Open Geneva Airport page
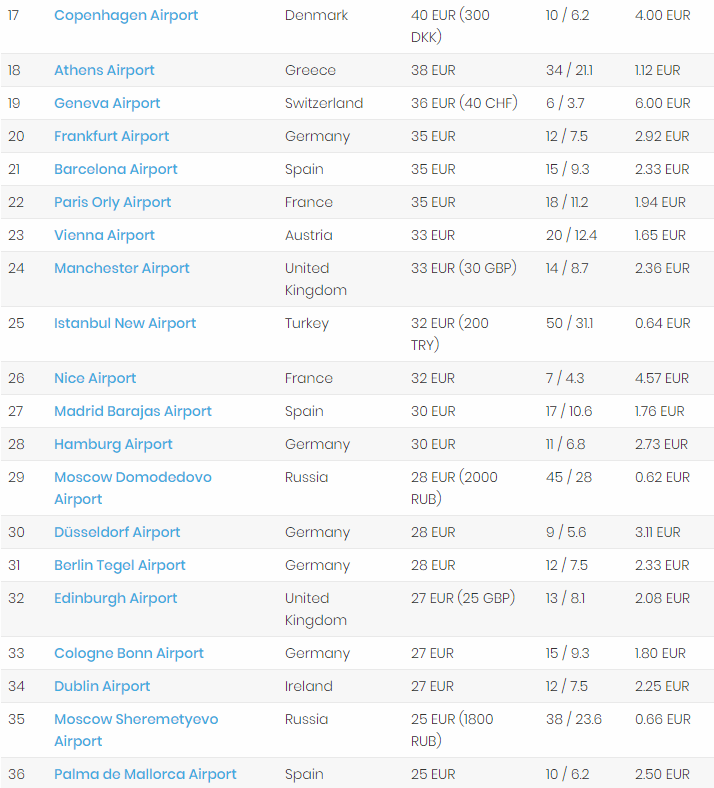Image resolution: width=714 pixels, height=788 pixels. 107,103
